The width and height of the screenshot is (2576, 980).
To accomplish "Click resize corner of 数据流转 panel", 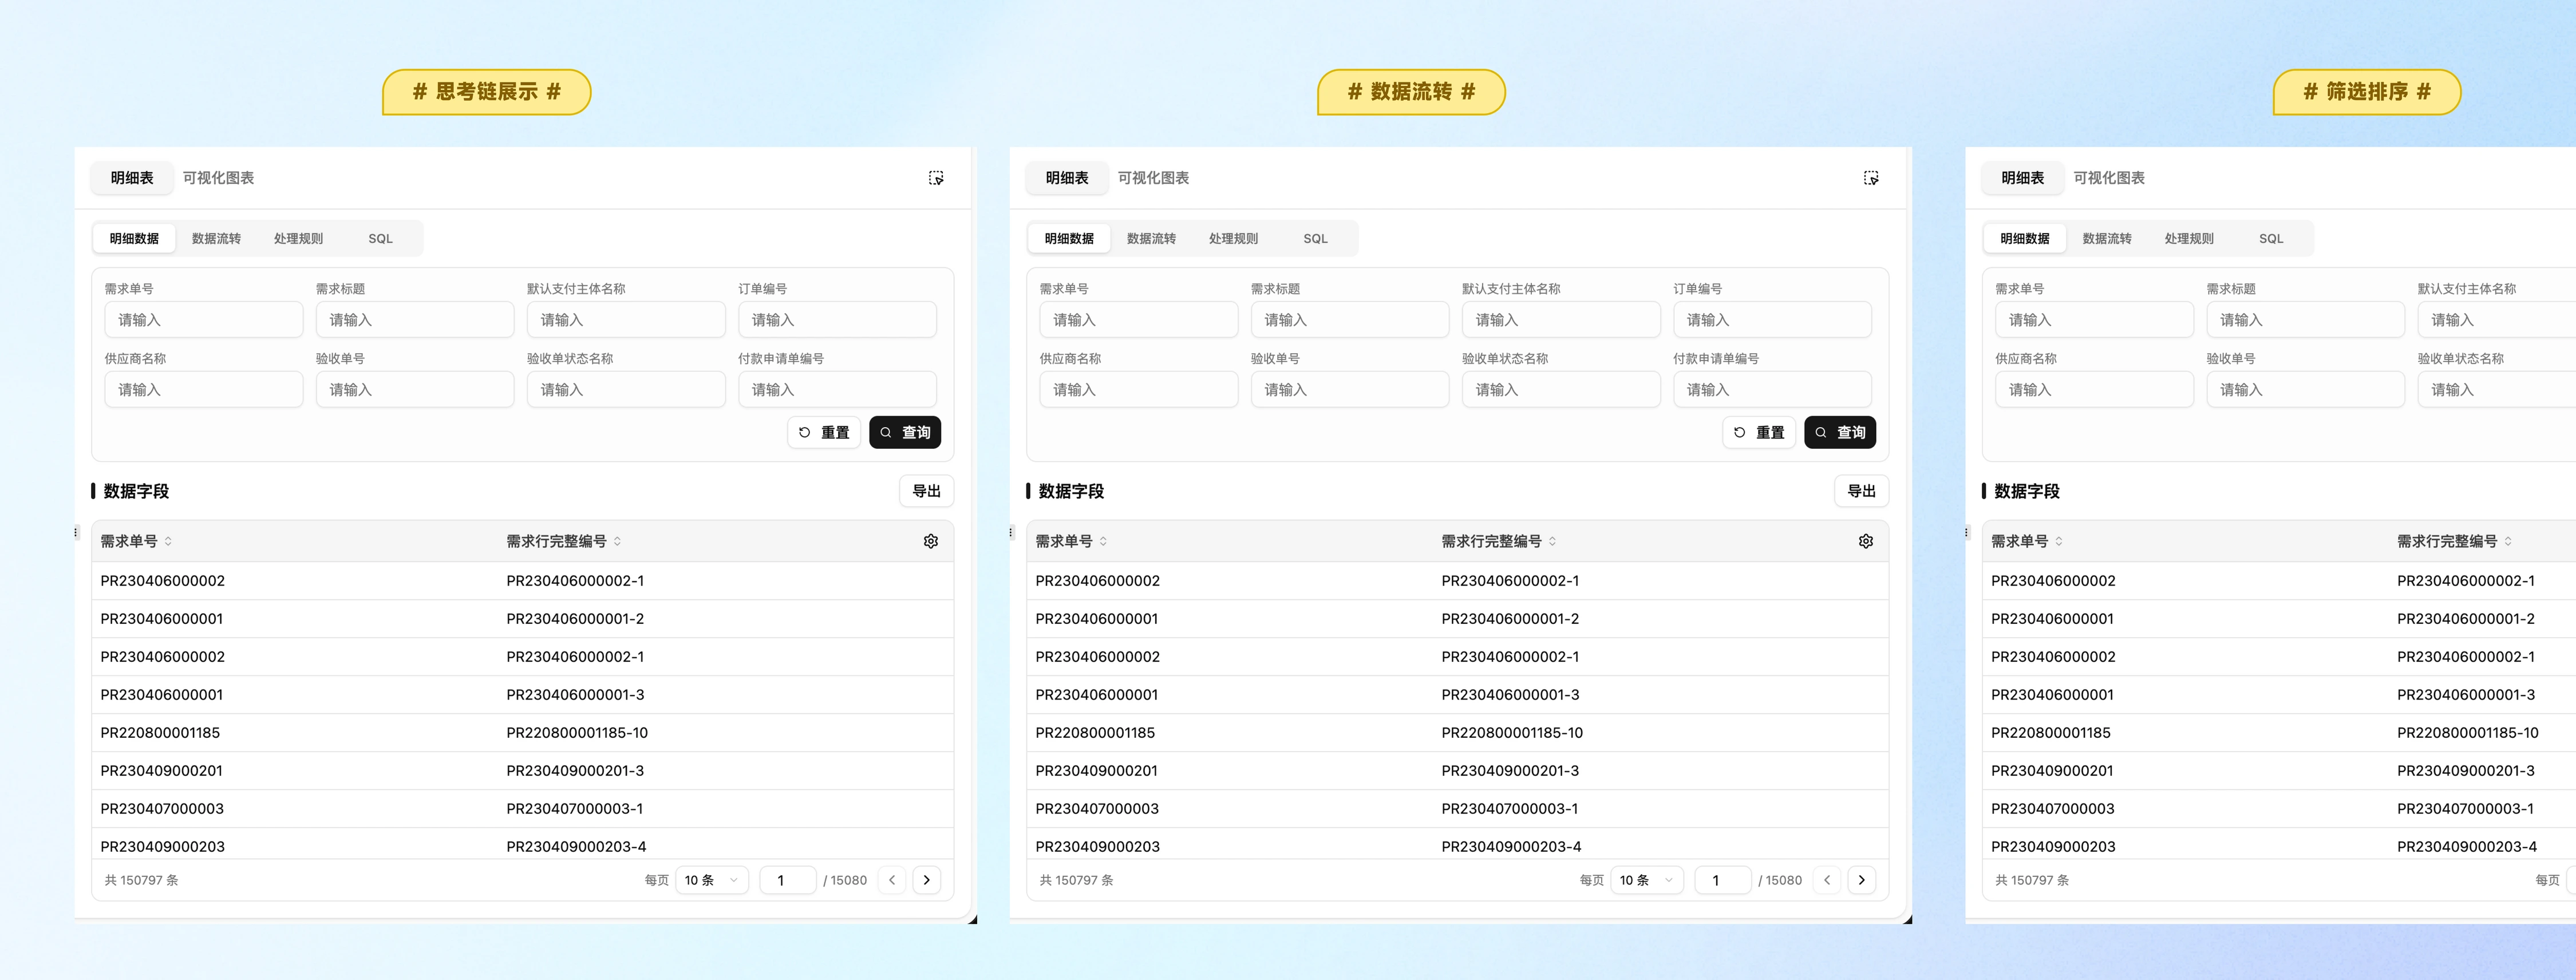I will click(x=1908, y=919).
